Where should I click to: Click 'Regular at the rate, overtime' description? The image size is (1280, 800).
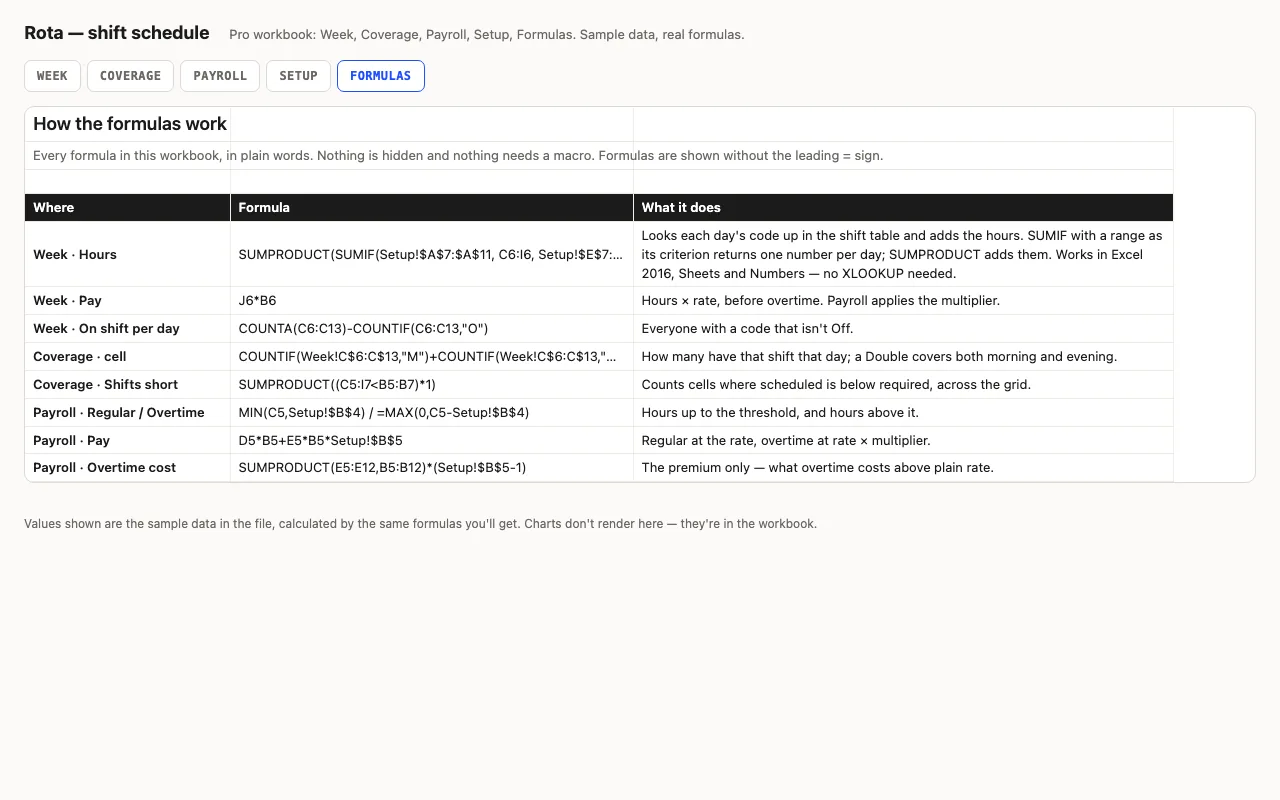point(903,440)
